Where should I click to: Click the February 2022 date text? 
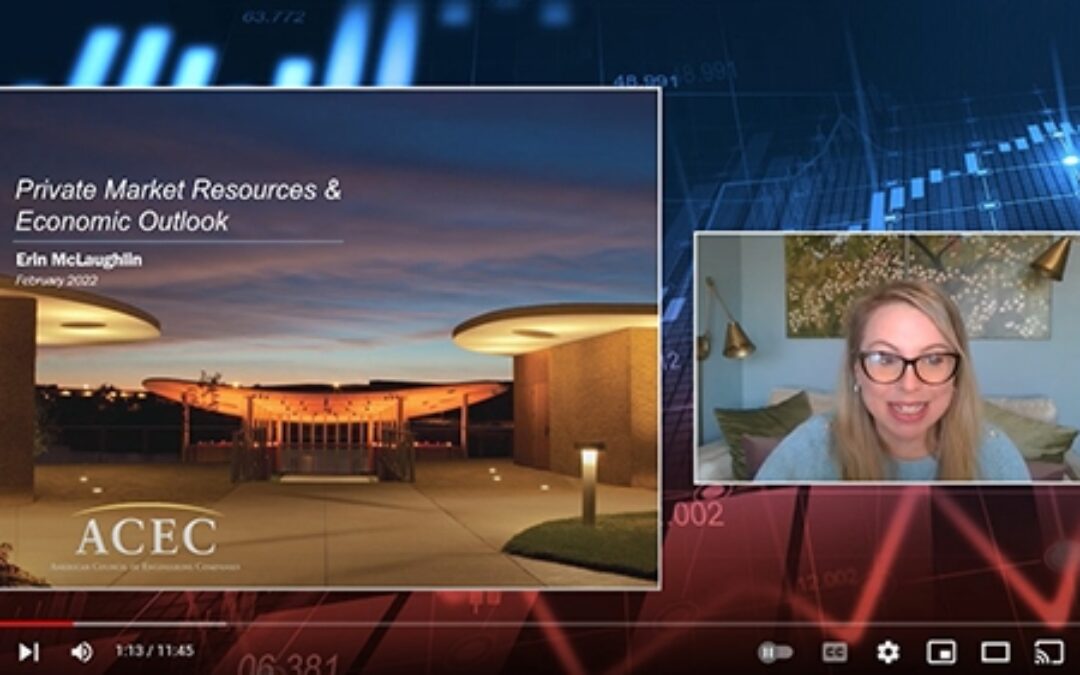click(55, 280)
